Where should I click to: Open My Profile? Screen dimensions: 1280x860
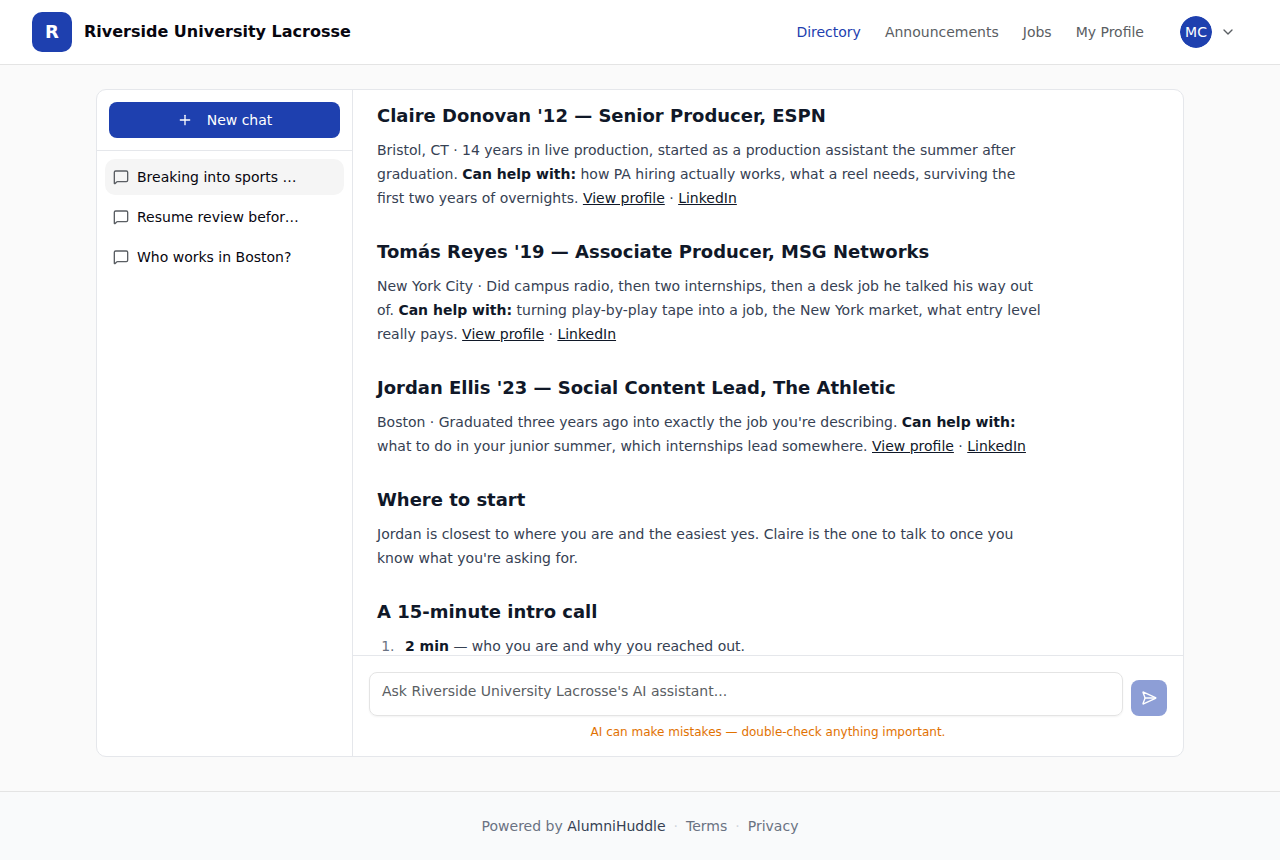coord(1109,32)
